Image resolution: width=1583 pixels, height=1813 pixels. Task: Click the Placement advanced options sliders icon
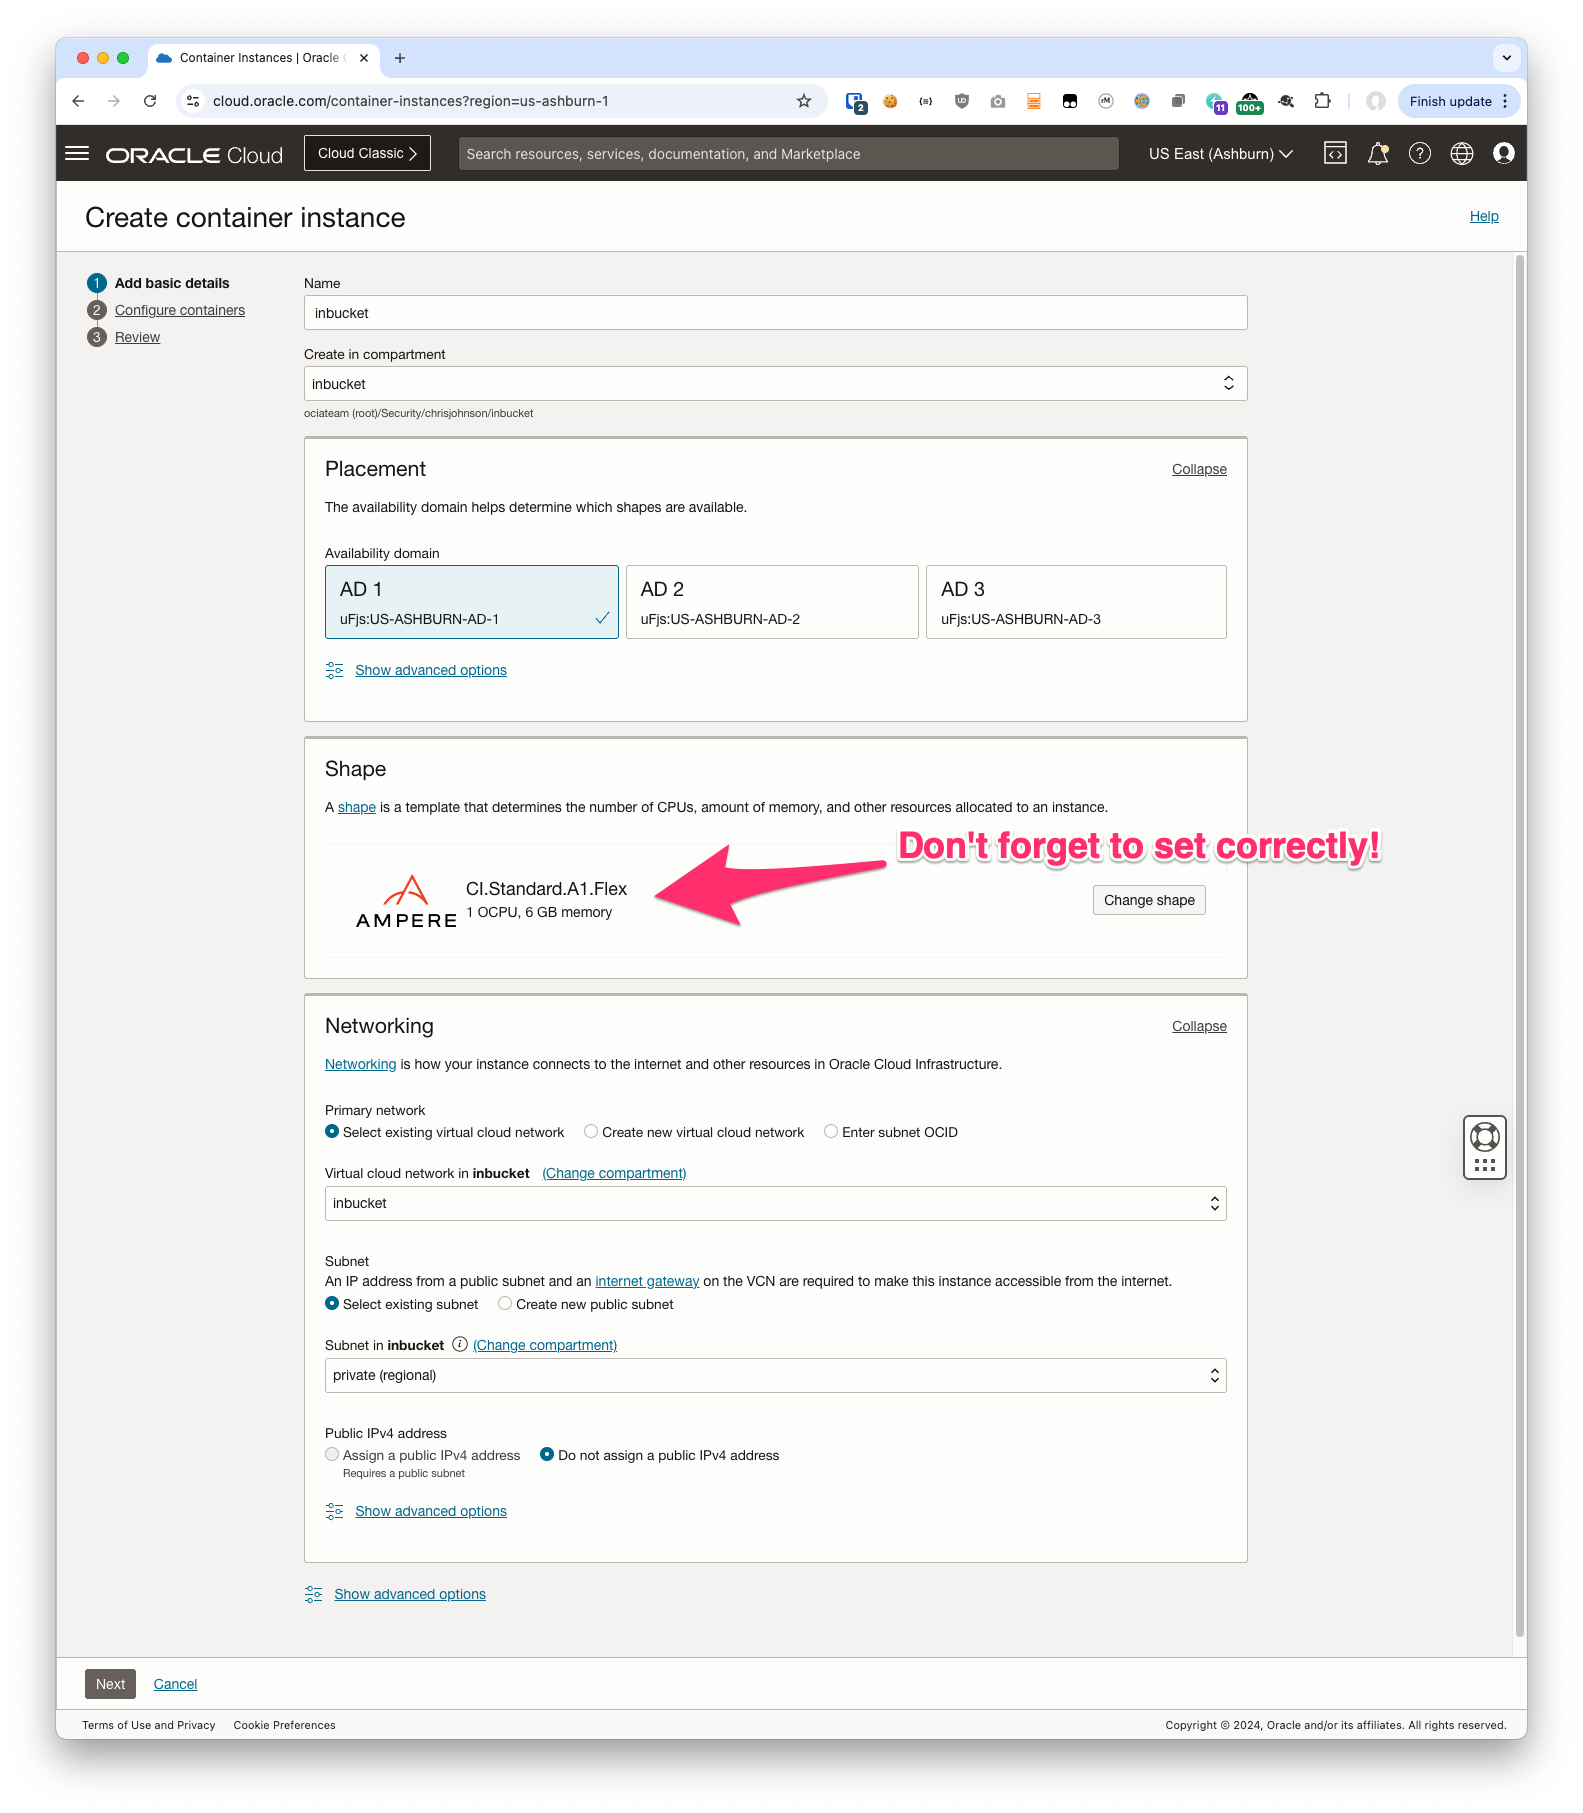tap(334, 670)
